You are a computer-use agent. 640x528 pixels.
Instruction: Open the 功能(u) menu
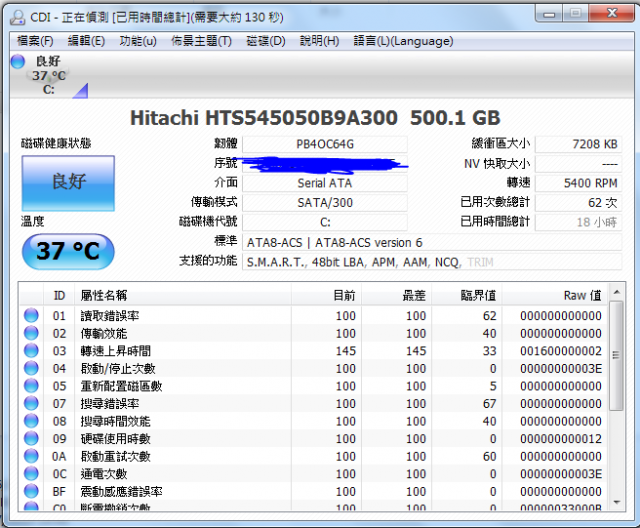[138, 41]
